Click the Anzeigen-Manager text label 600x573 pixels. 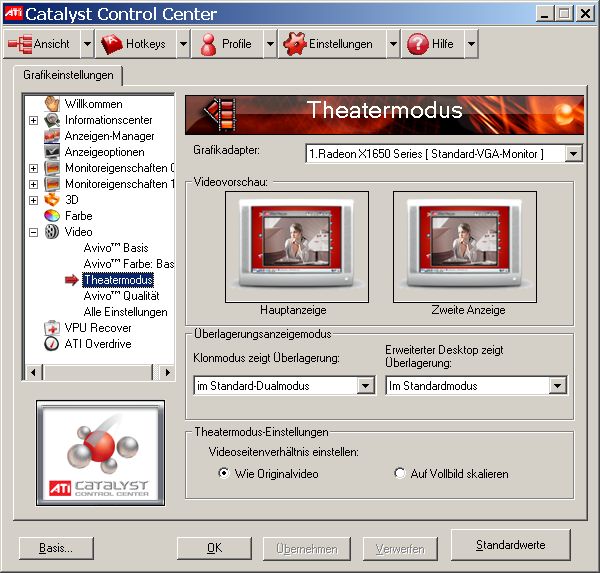click(109, 136)
